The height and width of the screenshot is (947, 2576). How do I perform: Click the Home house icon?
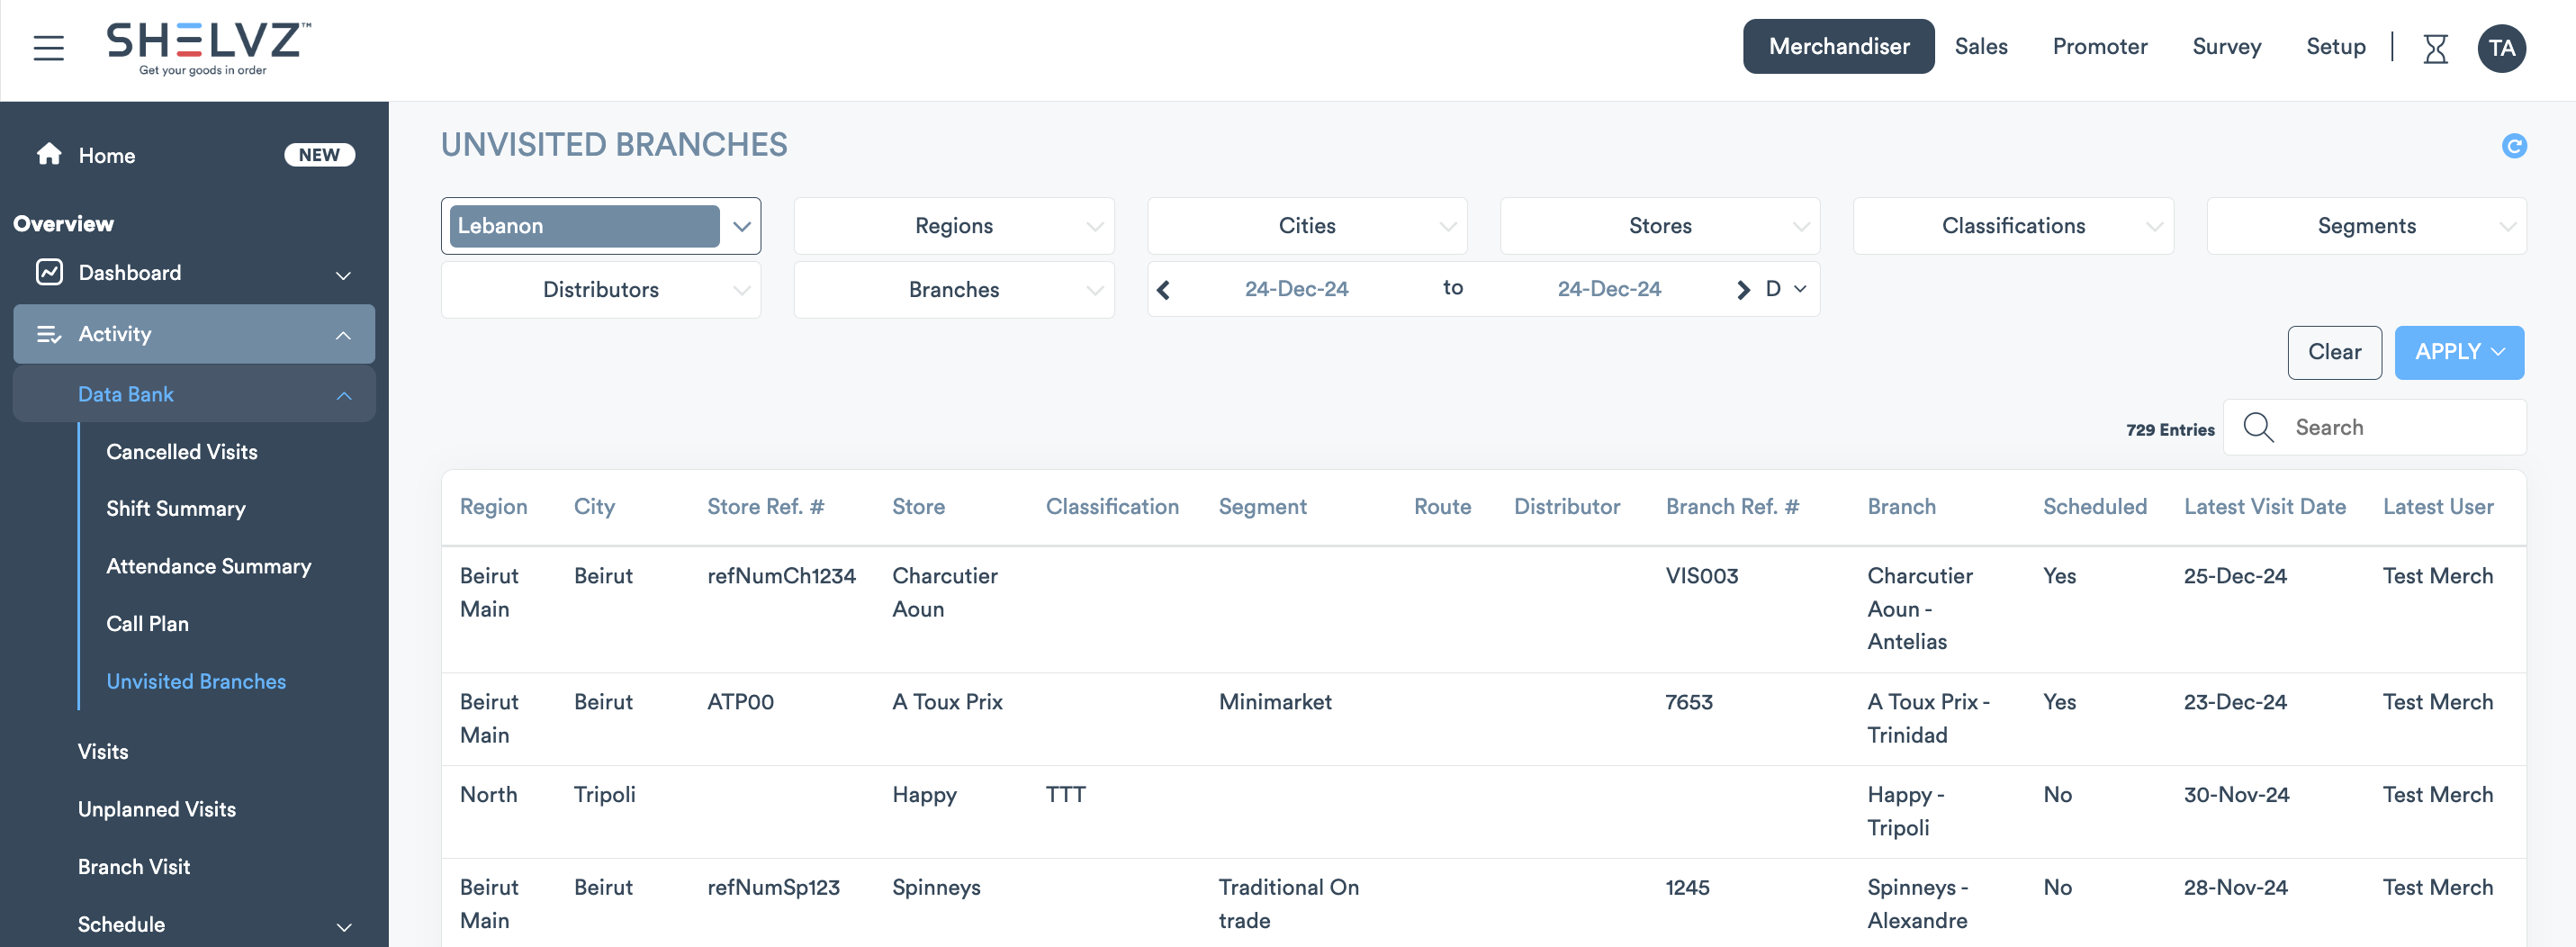pyautogui.click(x=49, y=154)
